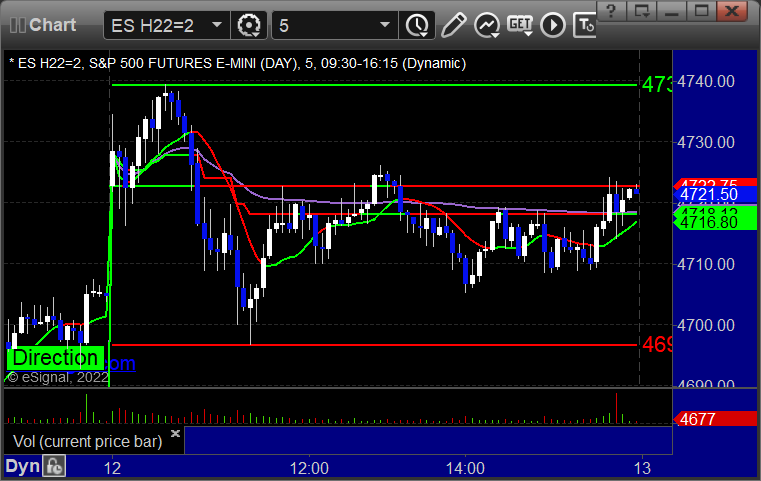Click the text template T icon
The width and height of the screenshot is (761, 481).
(x=584, y=25)
